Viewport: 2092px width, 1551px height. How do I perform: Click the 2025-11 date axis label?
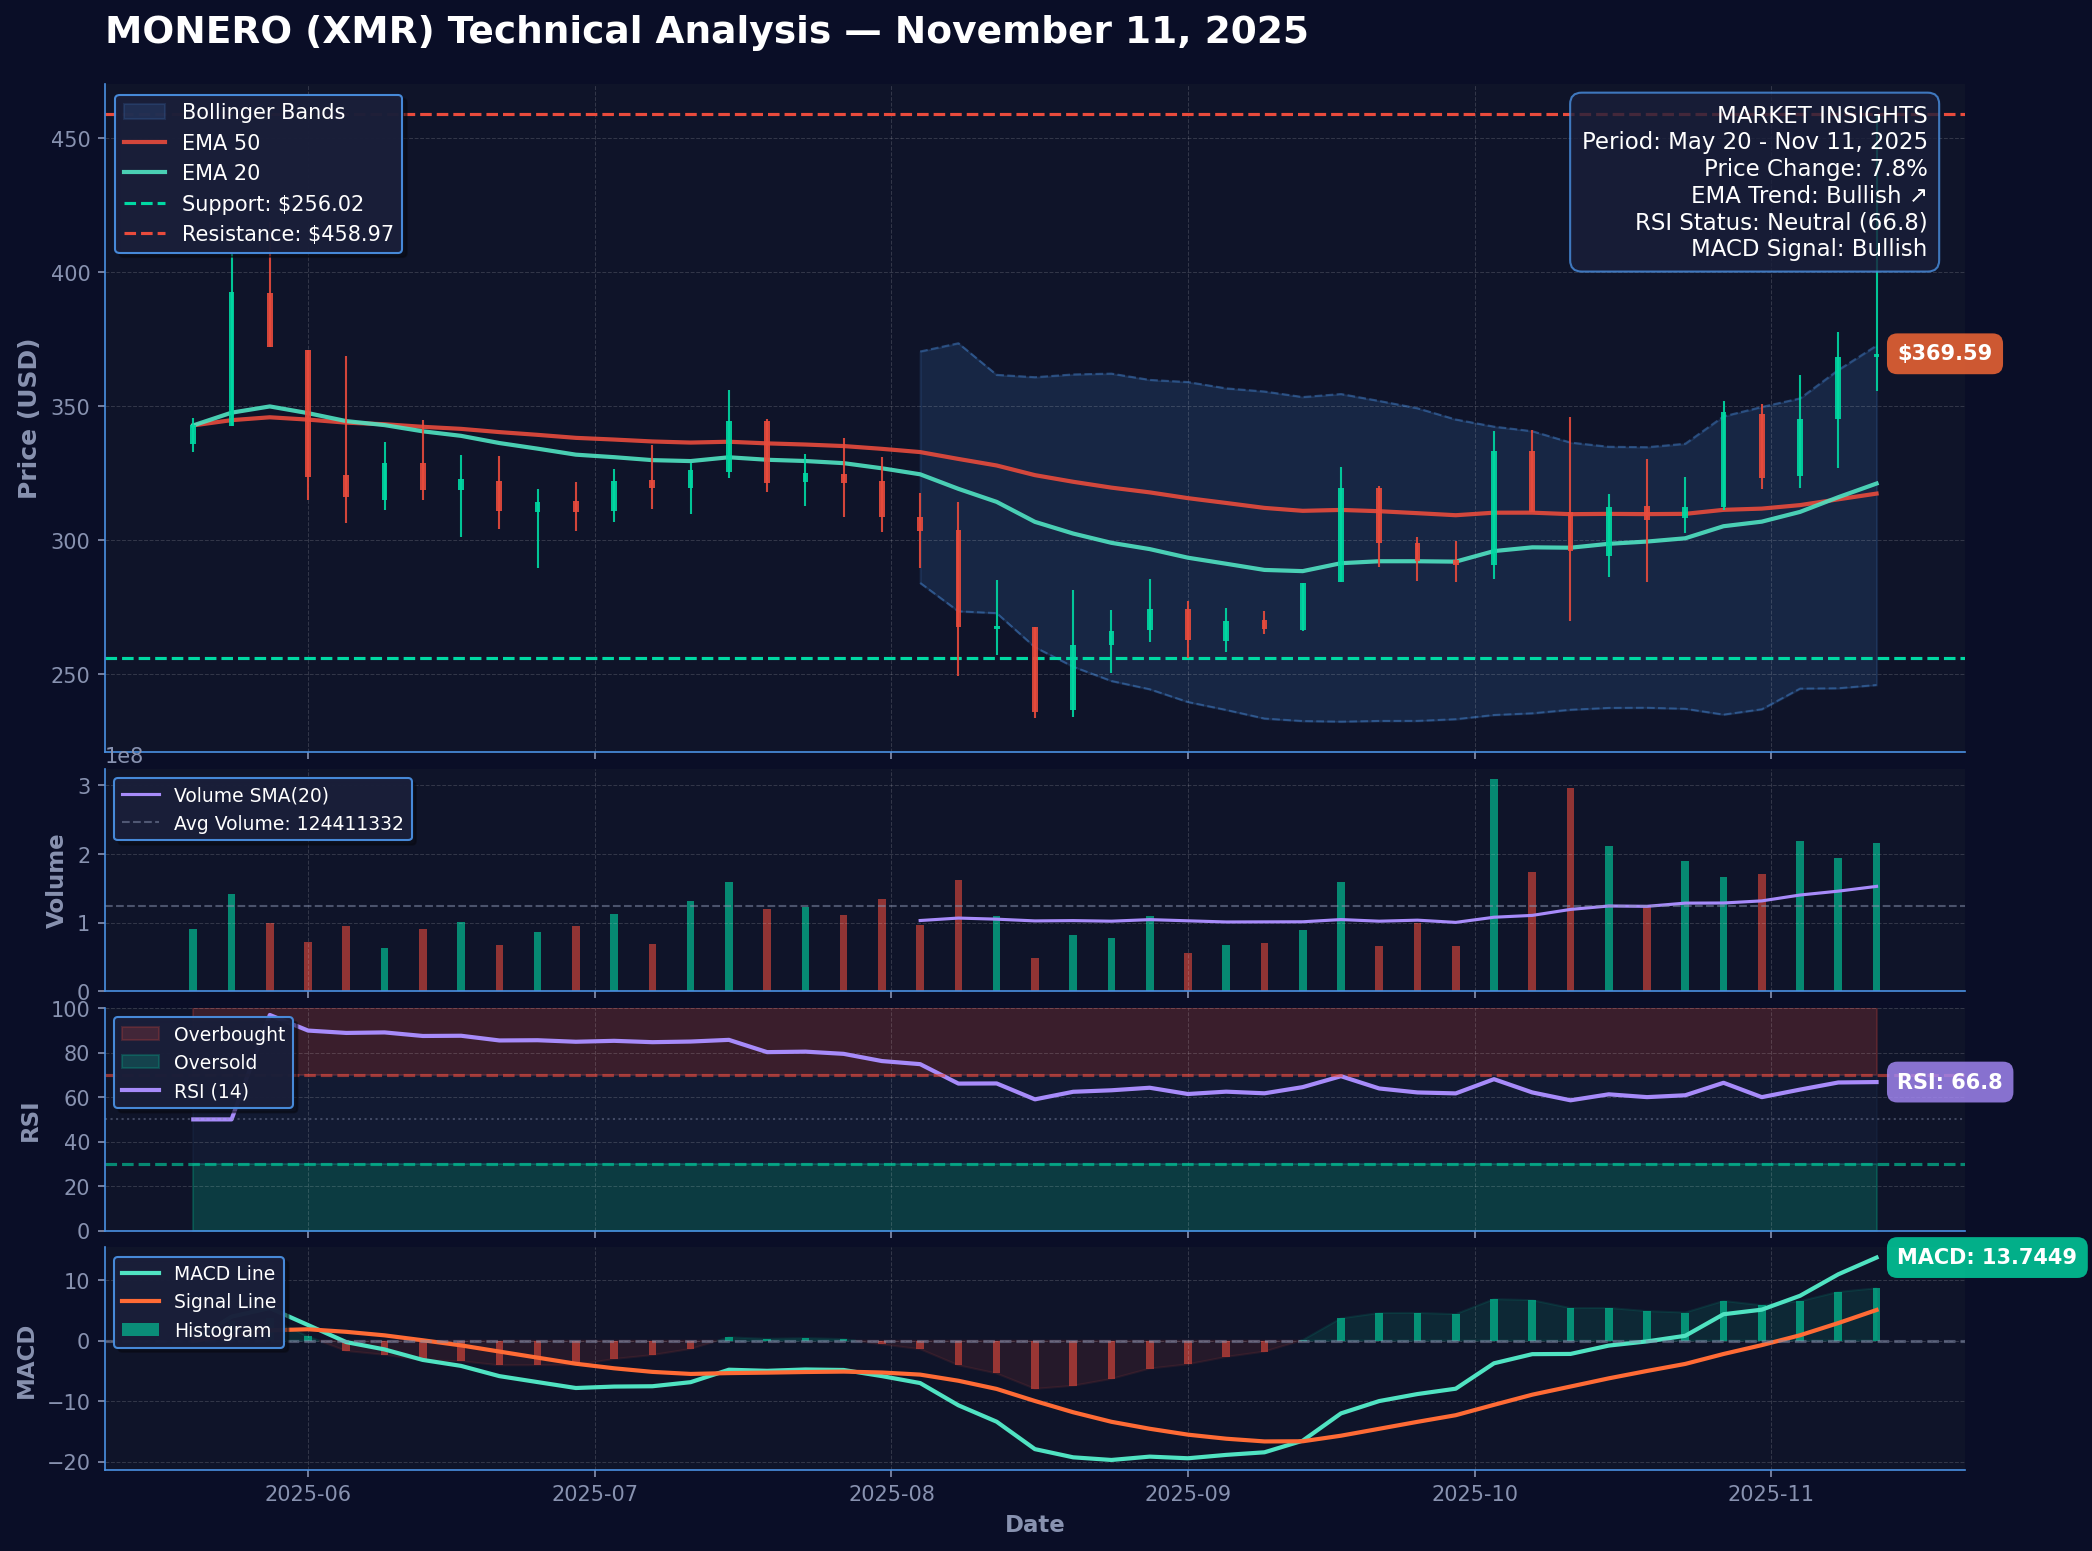point(1770,1494)
